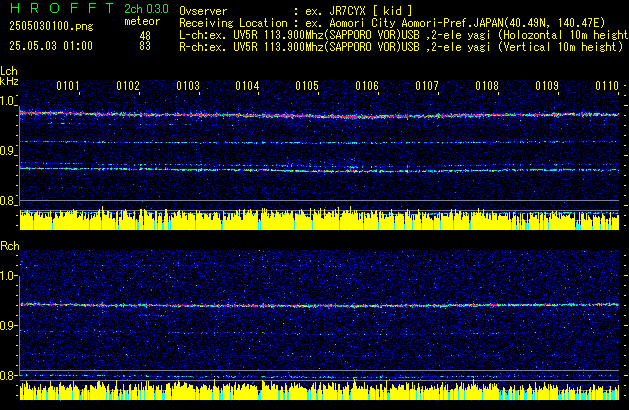
Task: Click the 2ch 0.3.0 version label
Action: tap(146, 9)
